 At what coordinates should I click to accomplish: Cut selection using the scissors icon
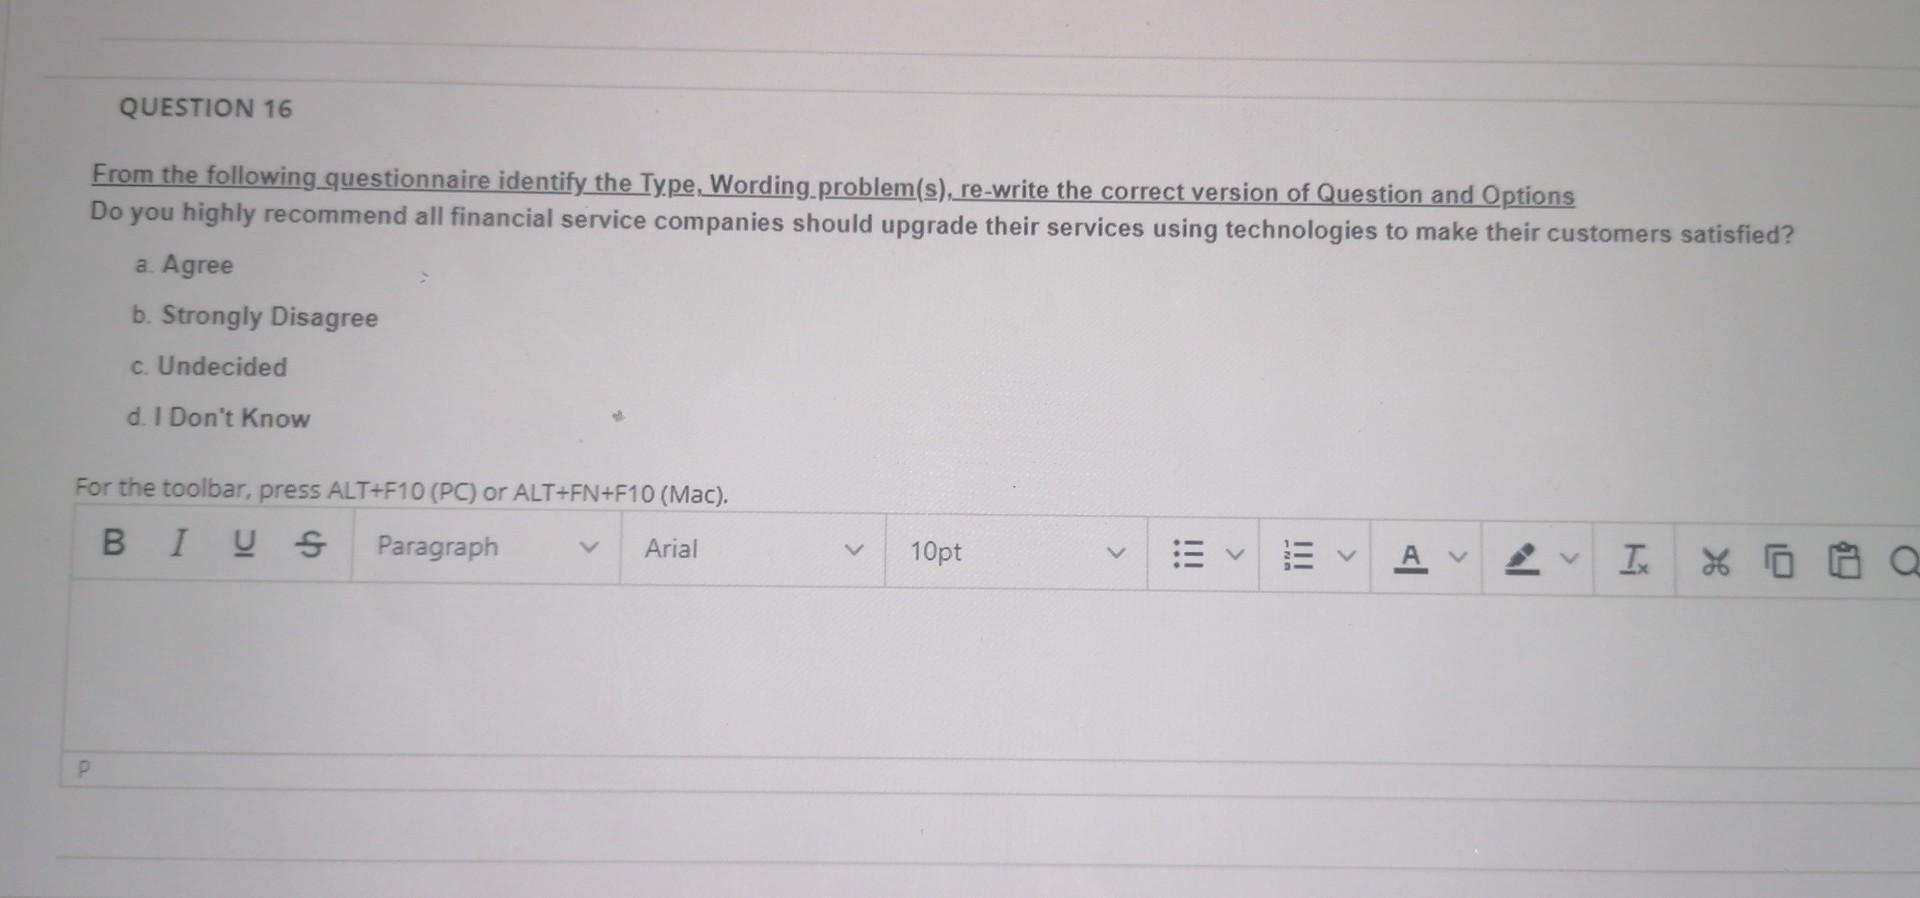coord(1715,562)
